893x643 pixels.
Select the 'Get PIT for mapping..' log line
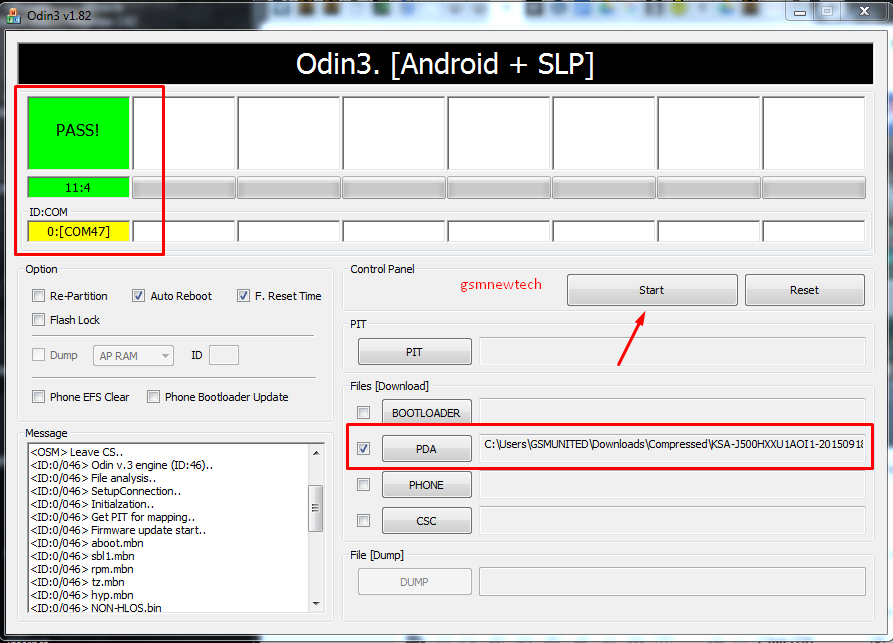113,517
